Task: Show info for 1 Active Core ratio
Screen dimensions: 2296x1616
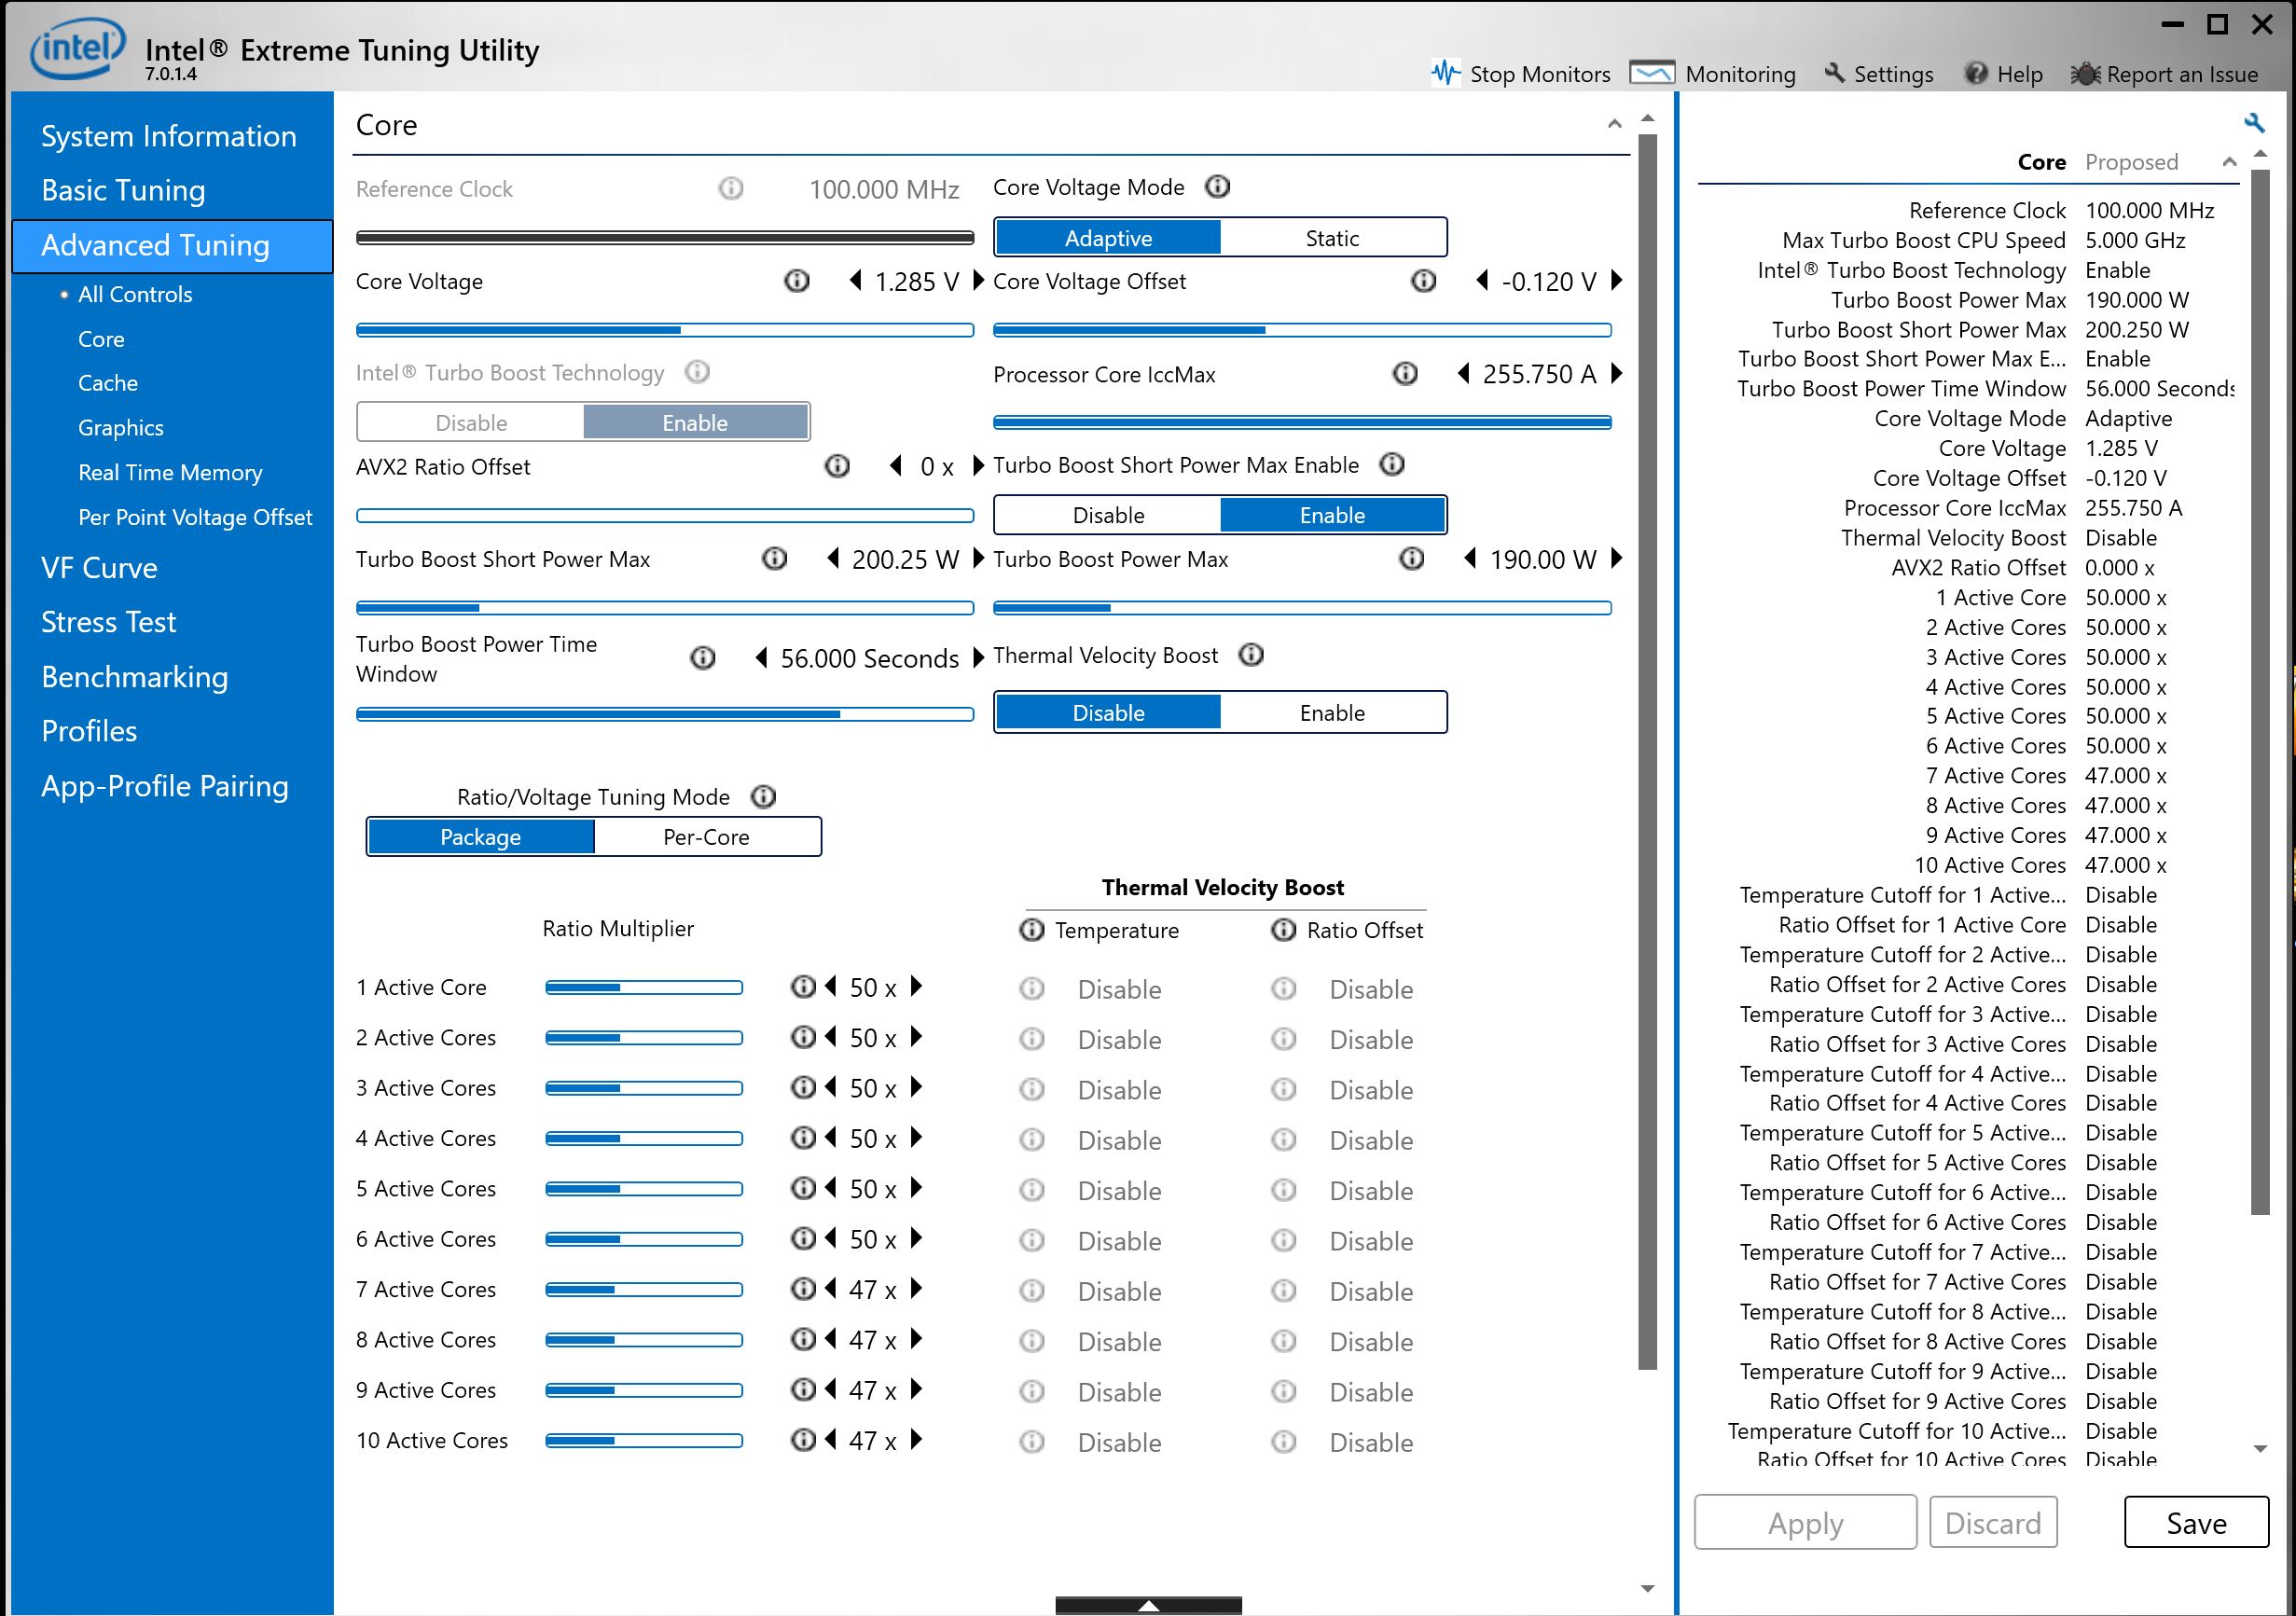Action: point(803,987)
